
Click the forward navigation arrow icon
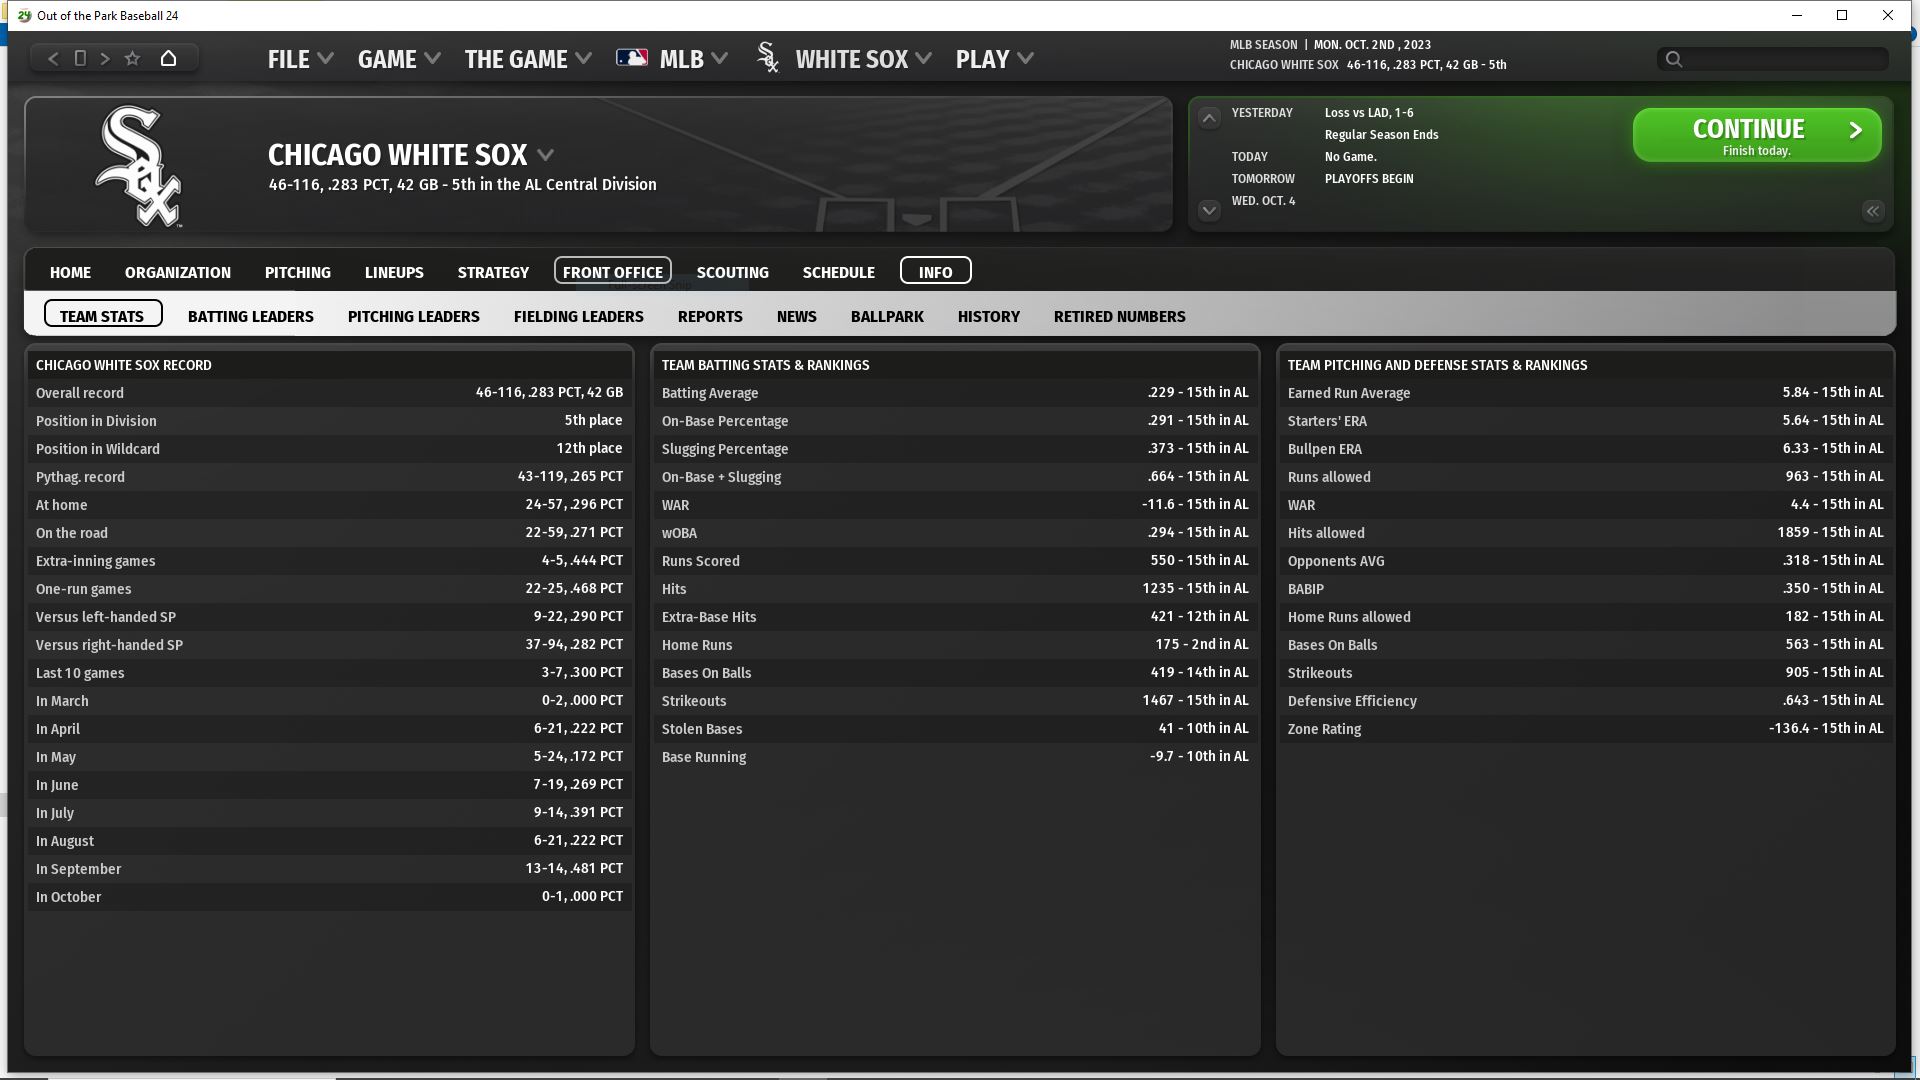pos(105,59)
